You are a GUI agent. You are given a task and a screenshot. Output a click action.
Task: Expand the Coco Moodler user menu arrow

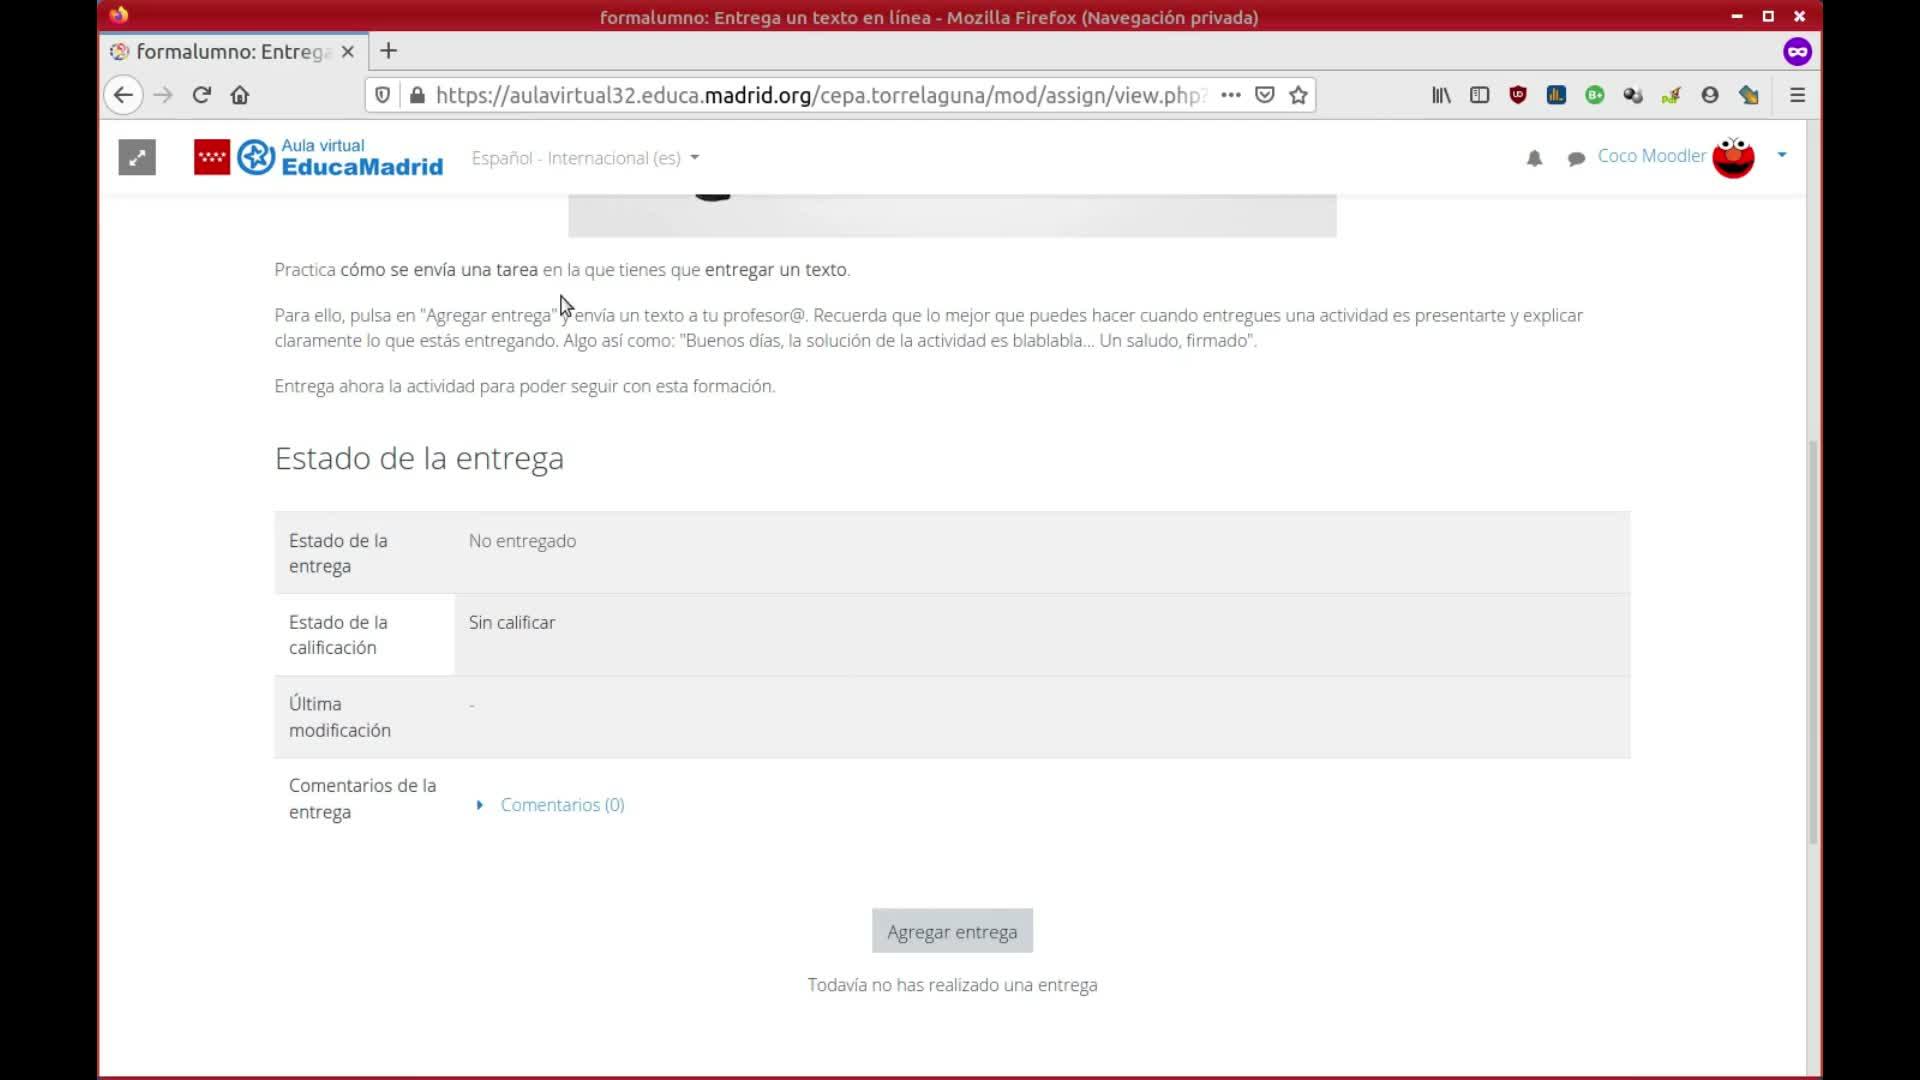pos(1781,155)
